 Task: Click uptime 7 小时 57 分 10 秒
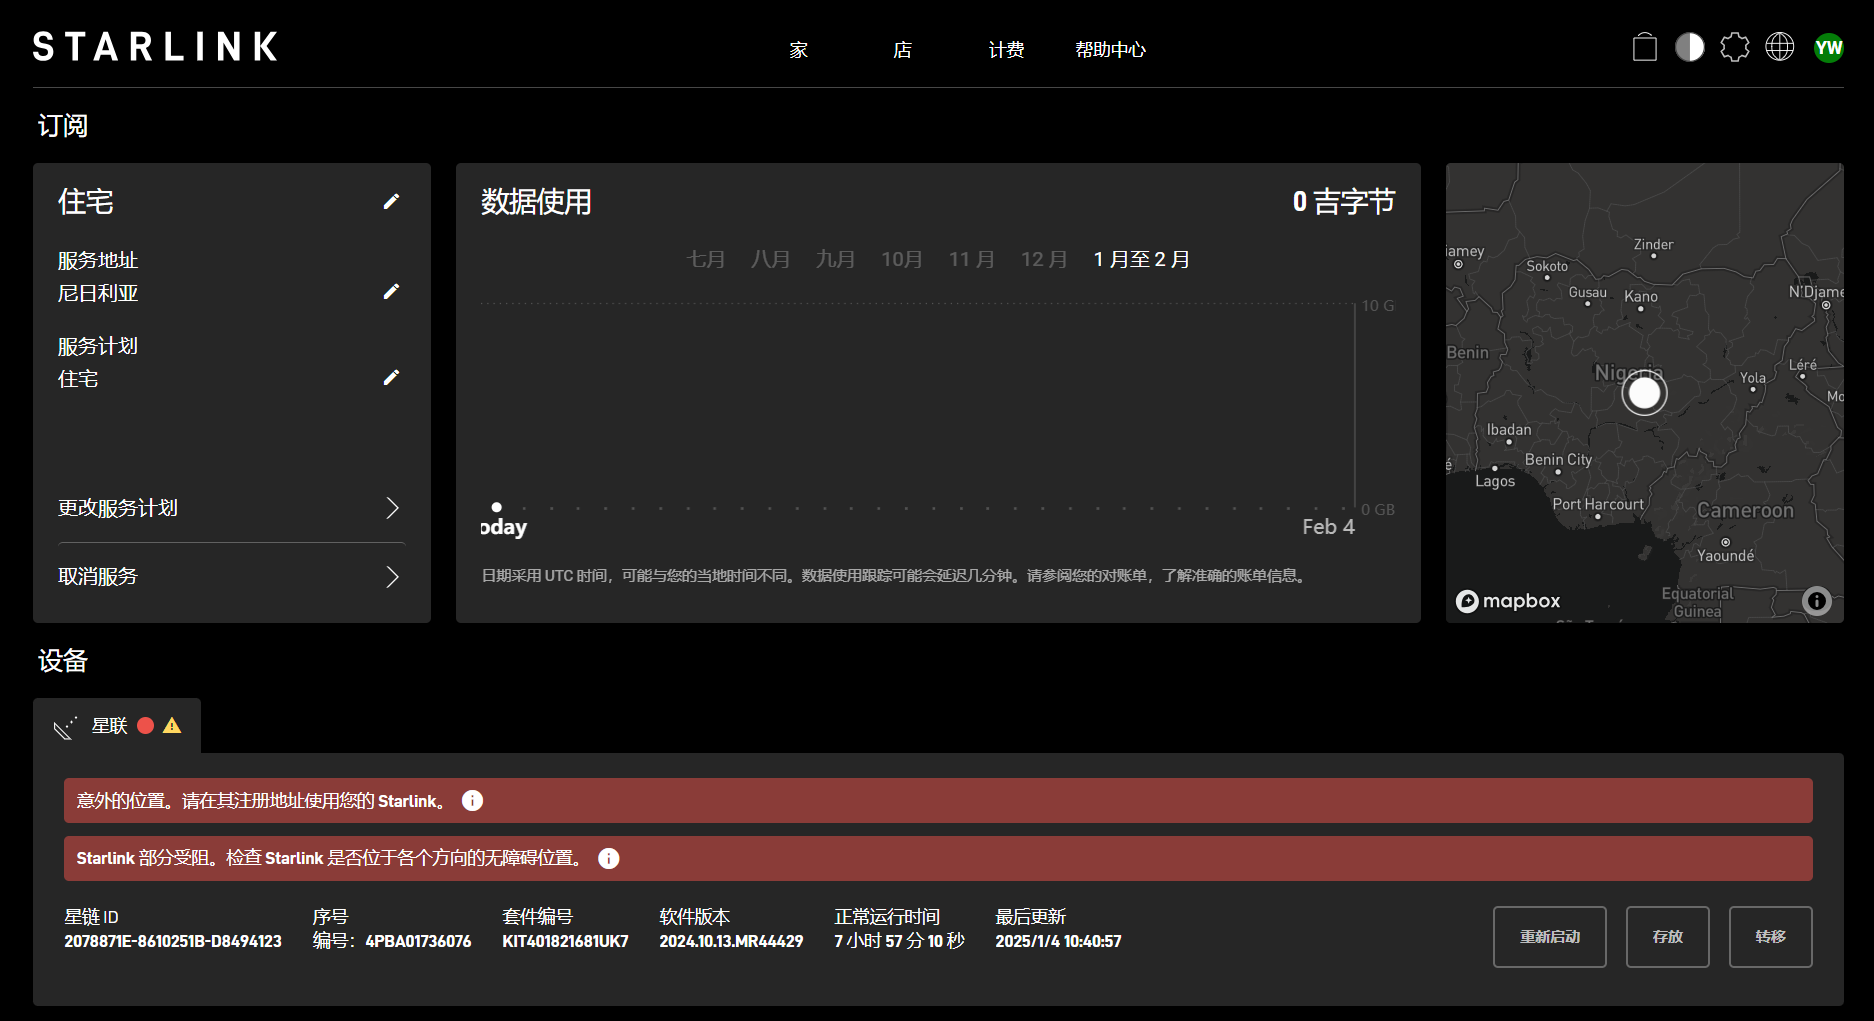point(899,942)
